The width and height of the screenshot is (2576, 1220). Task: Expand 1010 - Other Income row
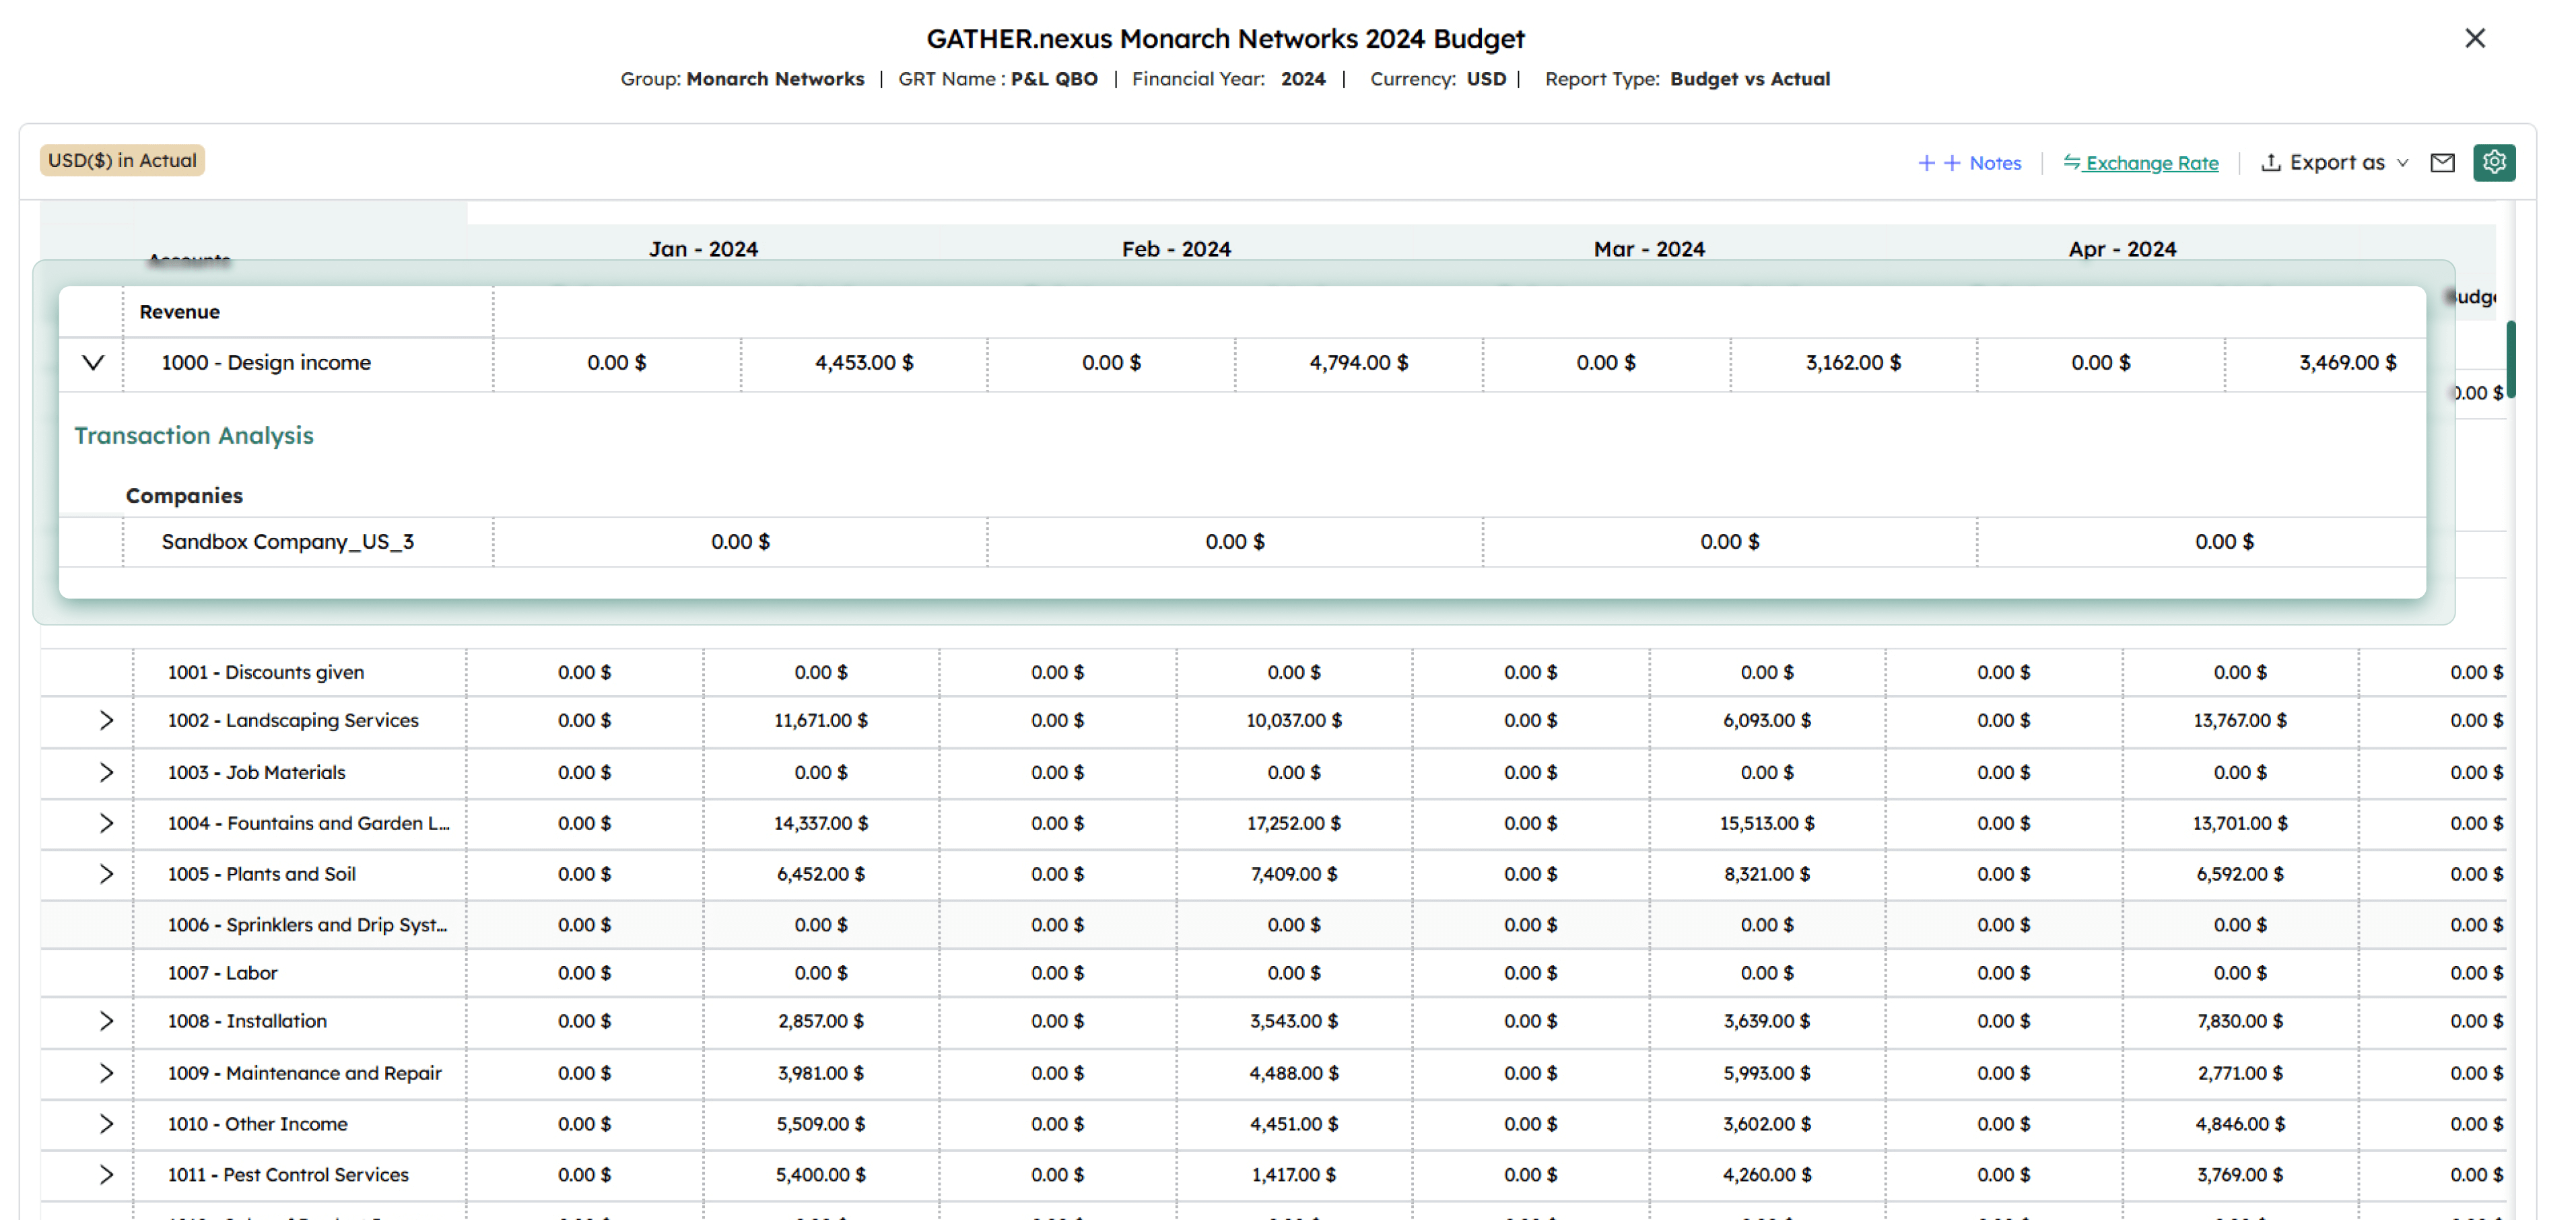tap(106, 1124)
